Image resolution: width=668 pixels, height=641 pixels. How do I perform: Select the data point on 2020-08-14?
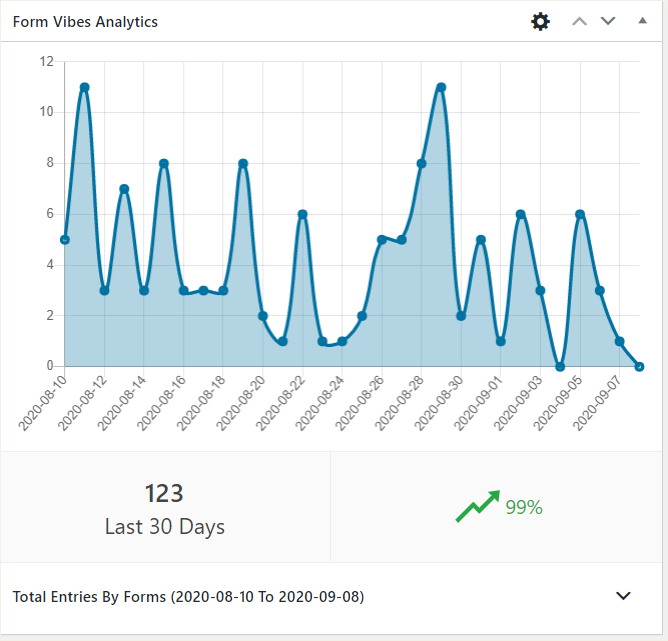click(144, 291)
